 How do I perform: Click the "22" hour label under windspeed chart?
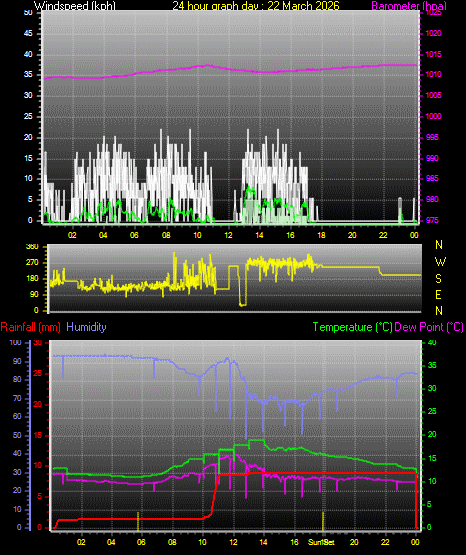[x=383, y=235]
